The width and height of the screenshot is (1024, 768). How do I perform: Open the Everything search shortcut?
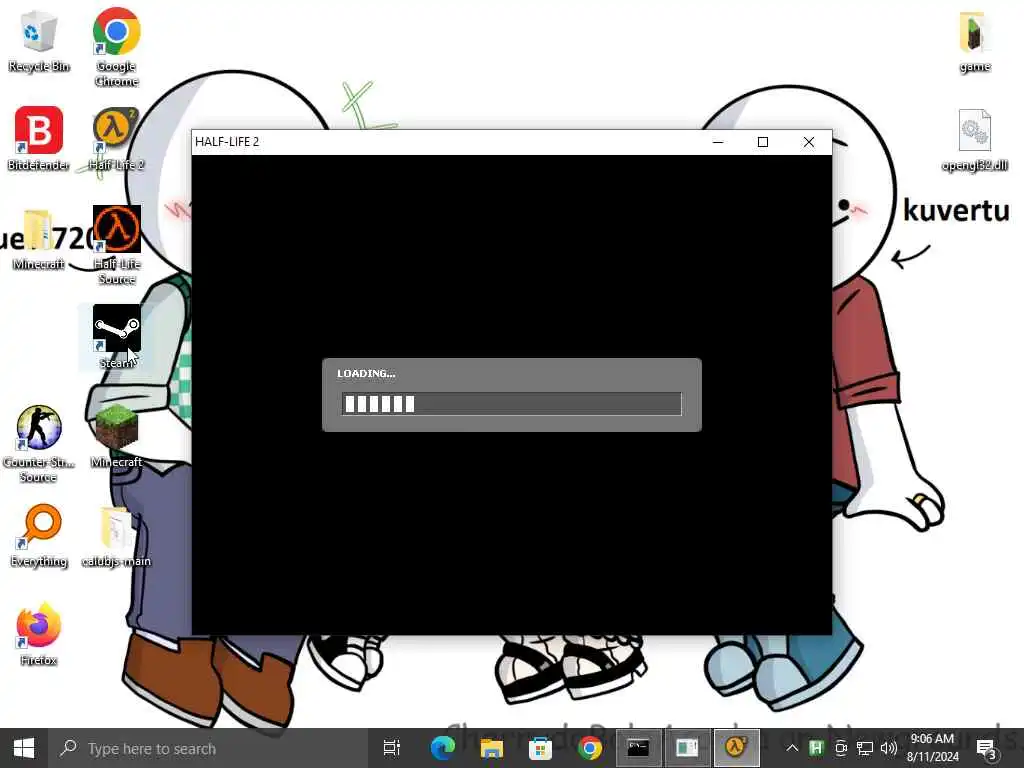39,536
